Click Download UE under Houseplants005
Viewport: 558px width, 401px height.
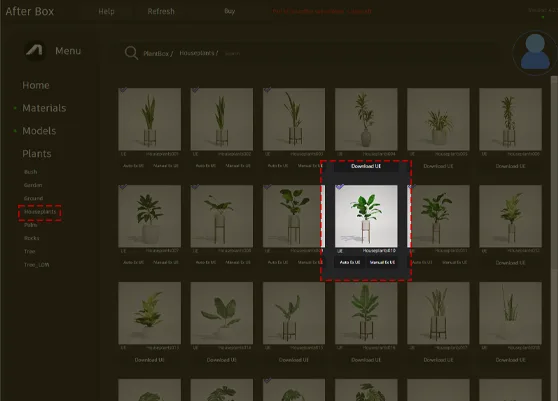(x=438, y=166)
